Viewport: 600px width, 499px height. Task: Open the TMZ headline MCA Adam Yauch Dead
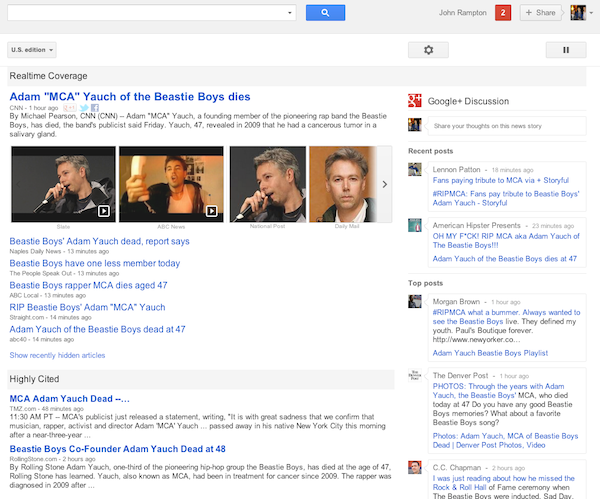click(x=70, y=399)
